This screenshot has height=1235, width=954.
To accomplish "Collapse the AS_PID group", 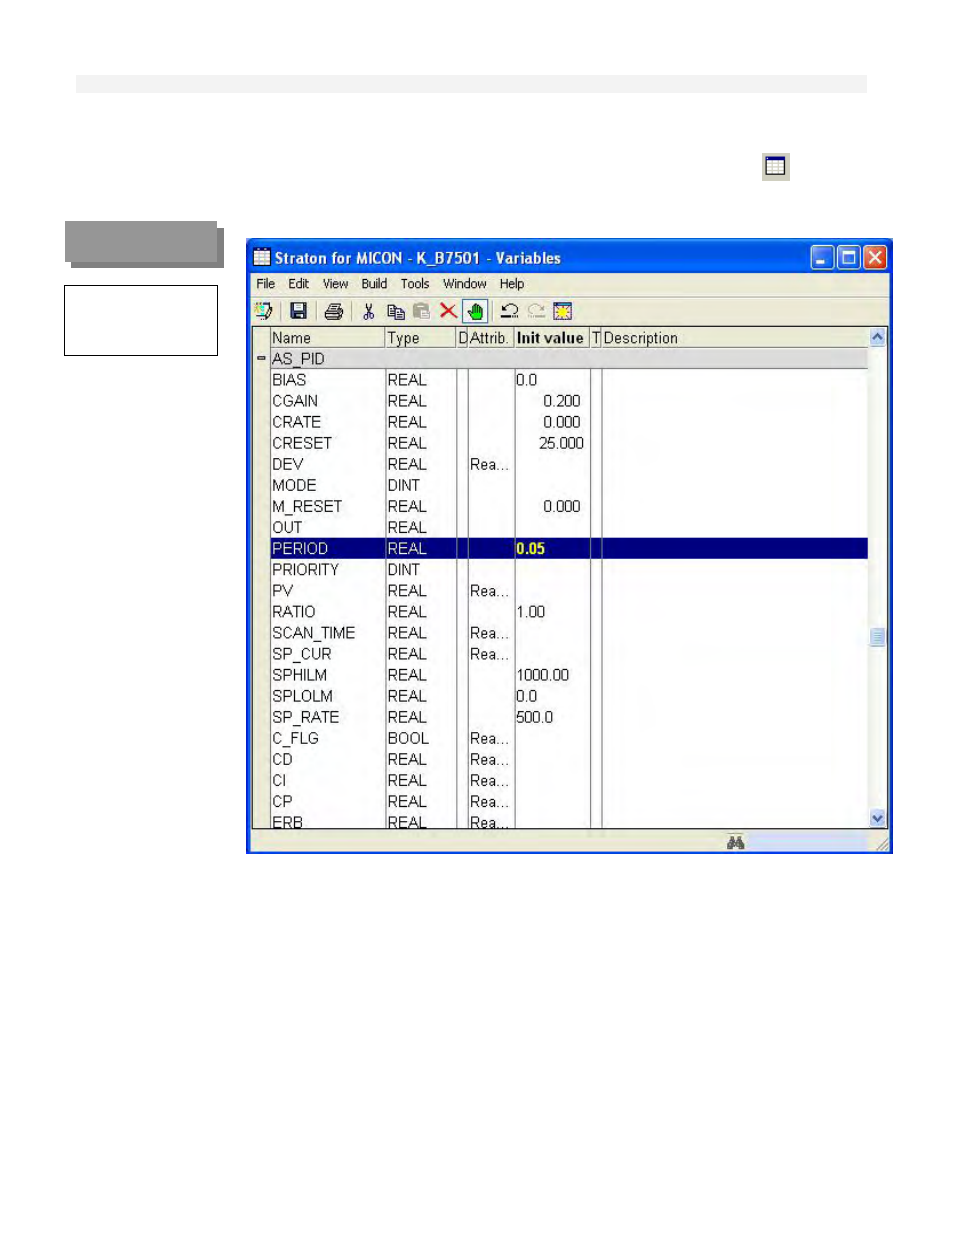I will tap(261, 358).
